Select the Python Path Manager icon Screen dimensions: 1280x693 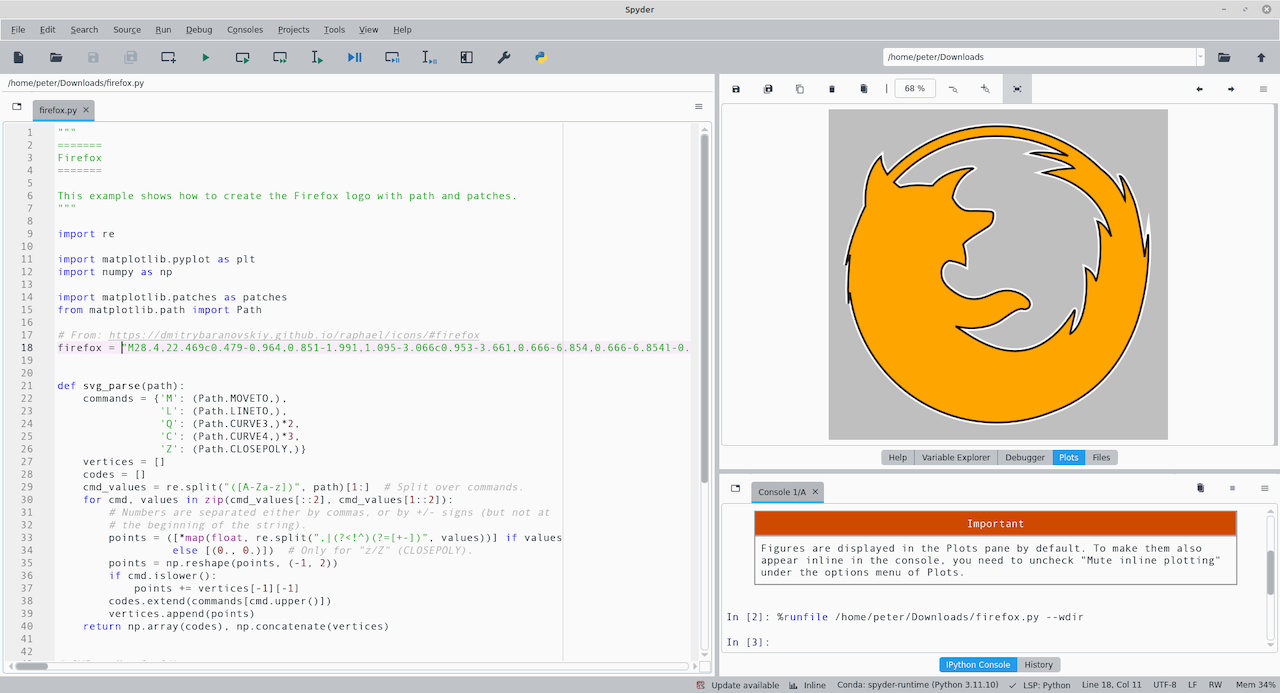[540, 57]
